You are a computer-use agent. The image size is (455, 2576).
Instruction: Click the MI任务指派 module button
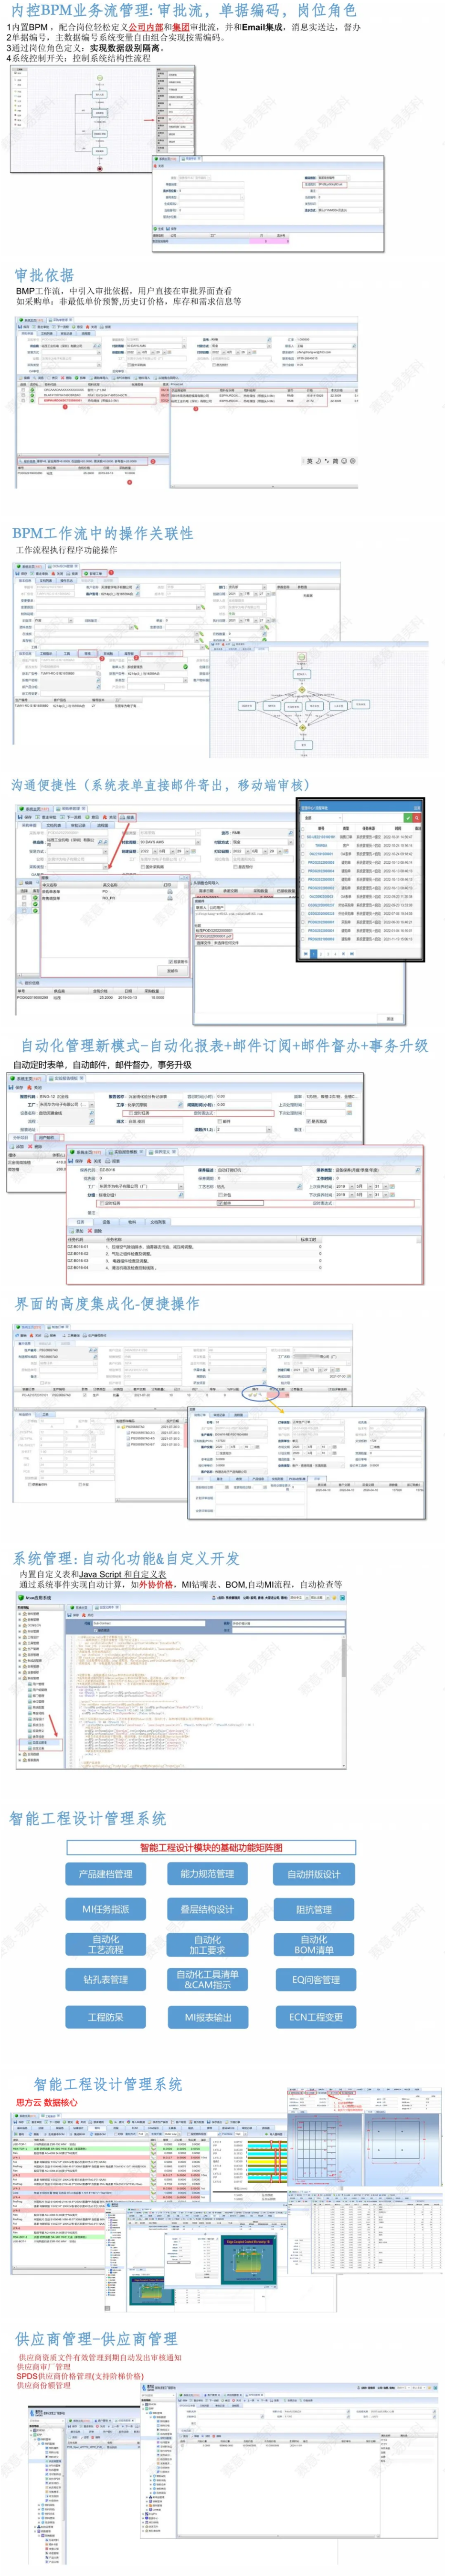[105, 1909]
